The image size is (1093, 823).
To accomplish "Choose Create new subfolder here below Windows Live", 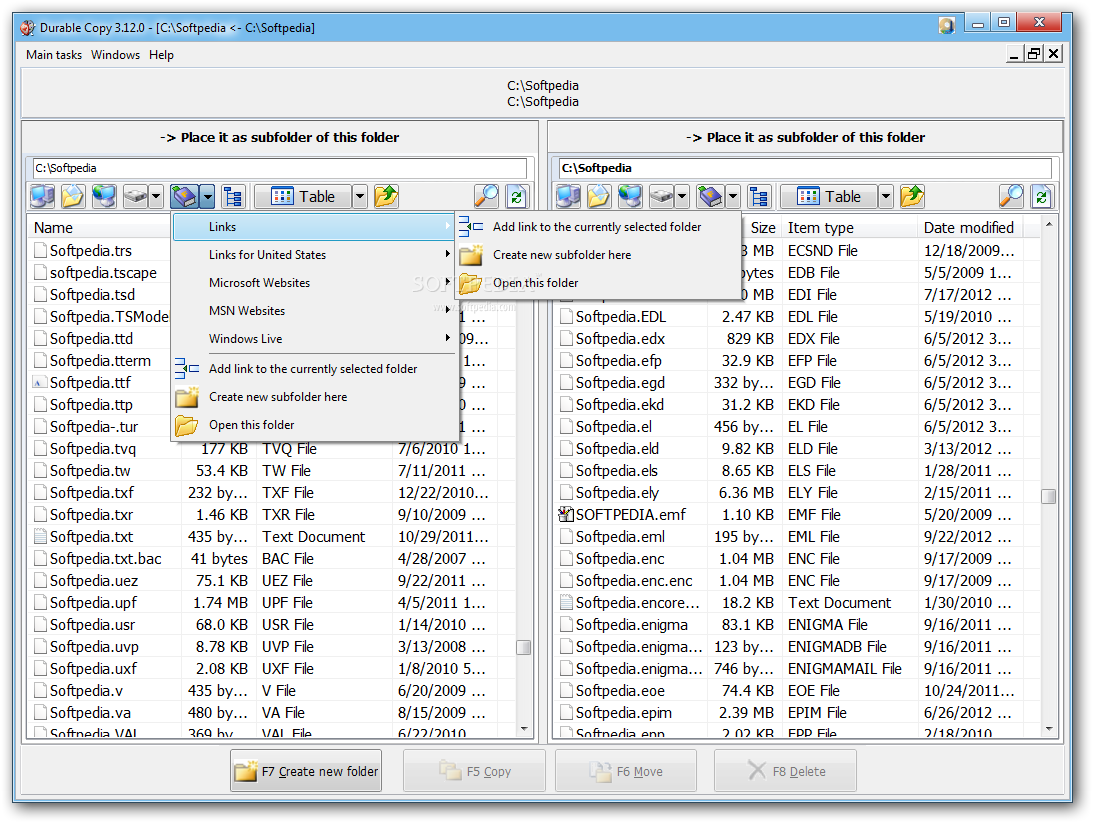I will click(314, 397).
